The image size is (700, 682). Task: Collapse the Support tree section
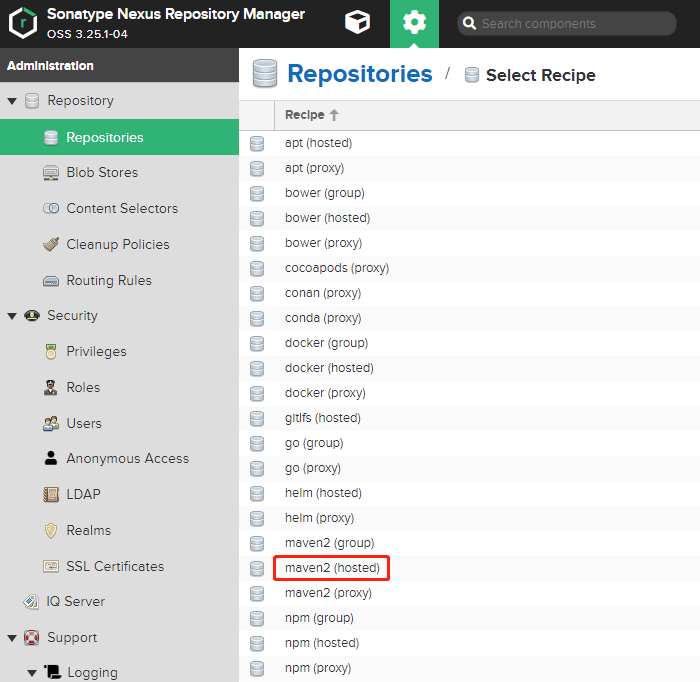tap(12, 638)
